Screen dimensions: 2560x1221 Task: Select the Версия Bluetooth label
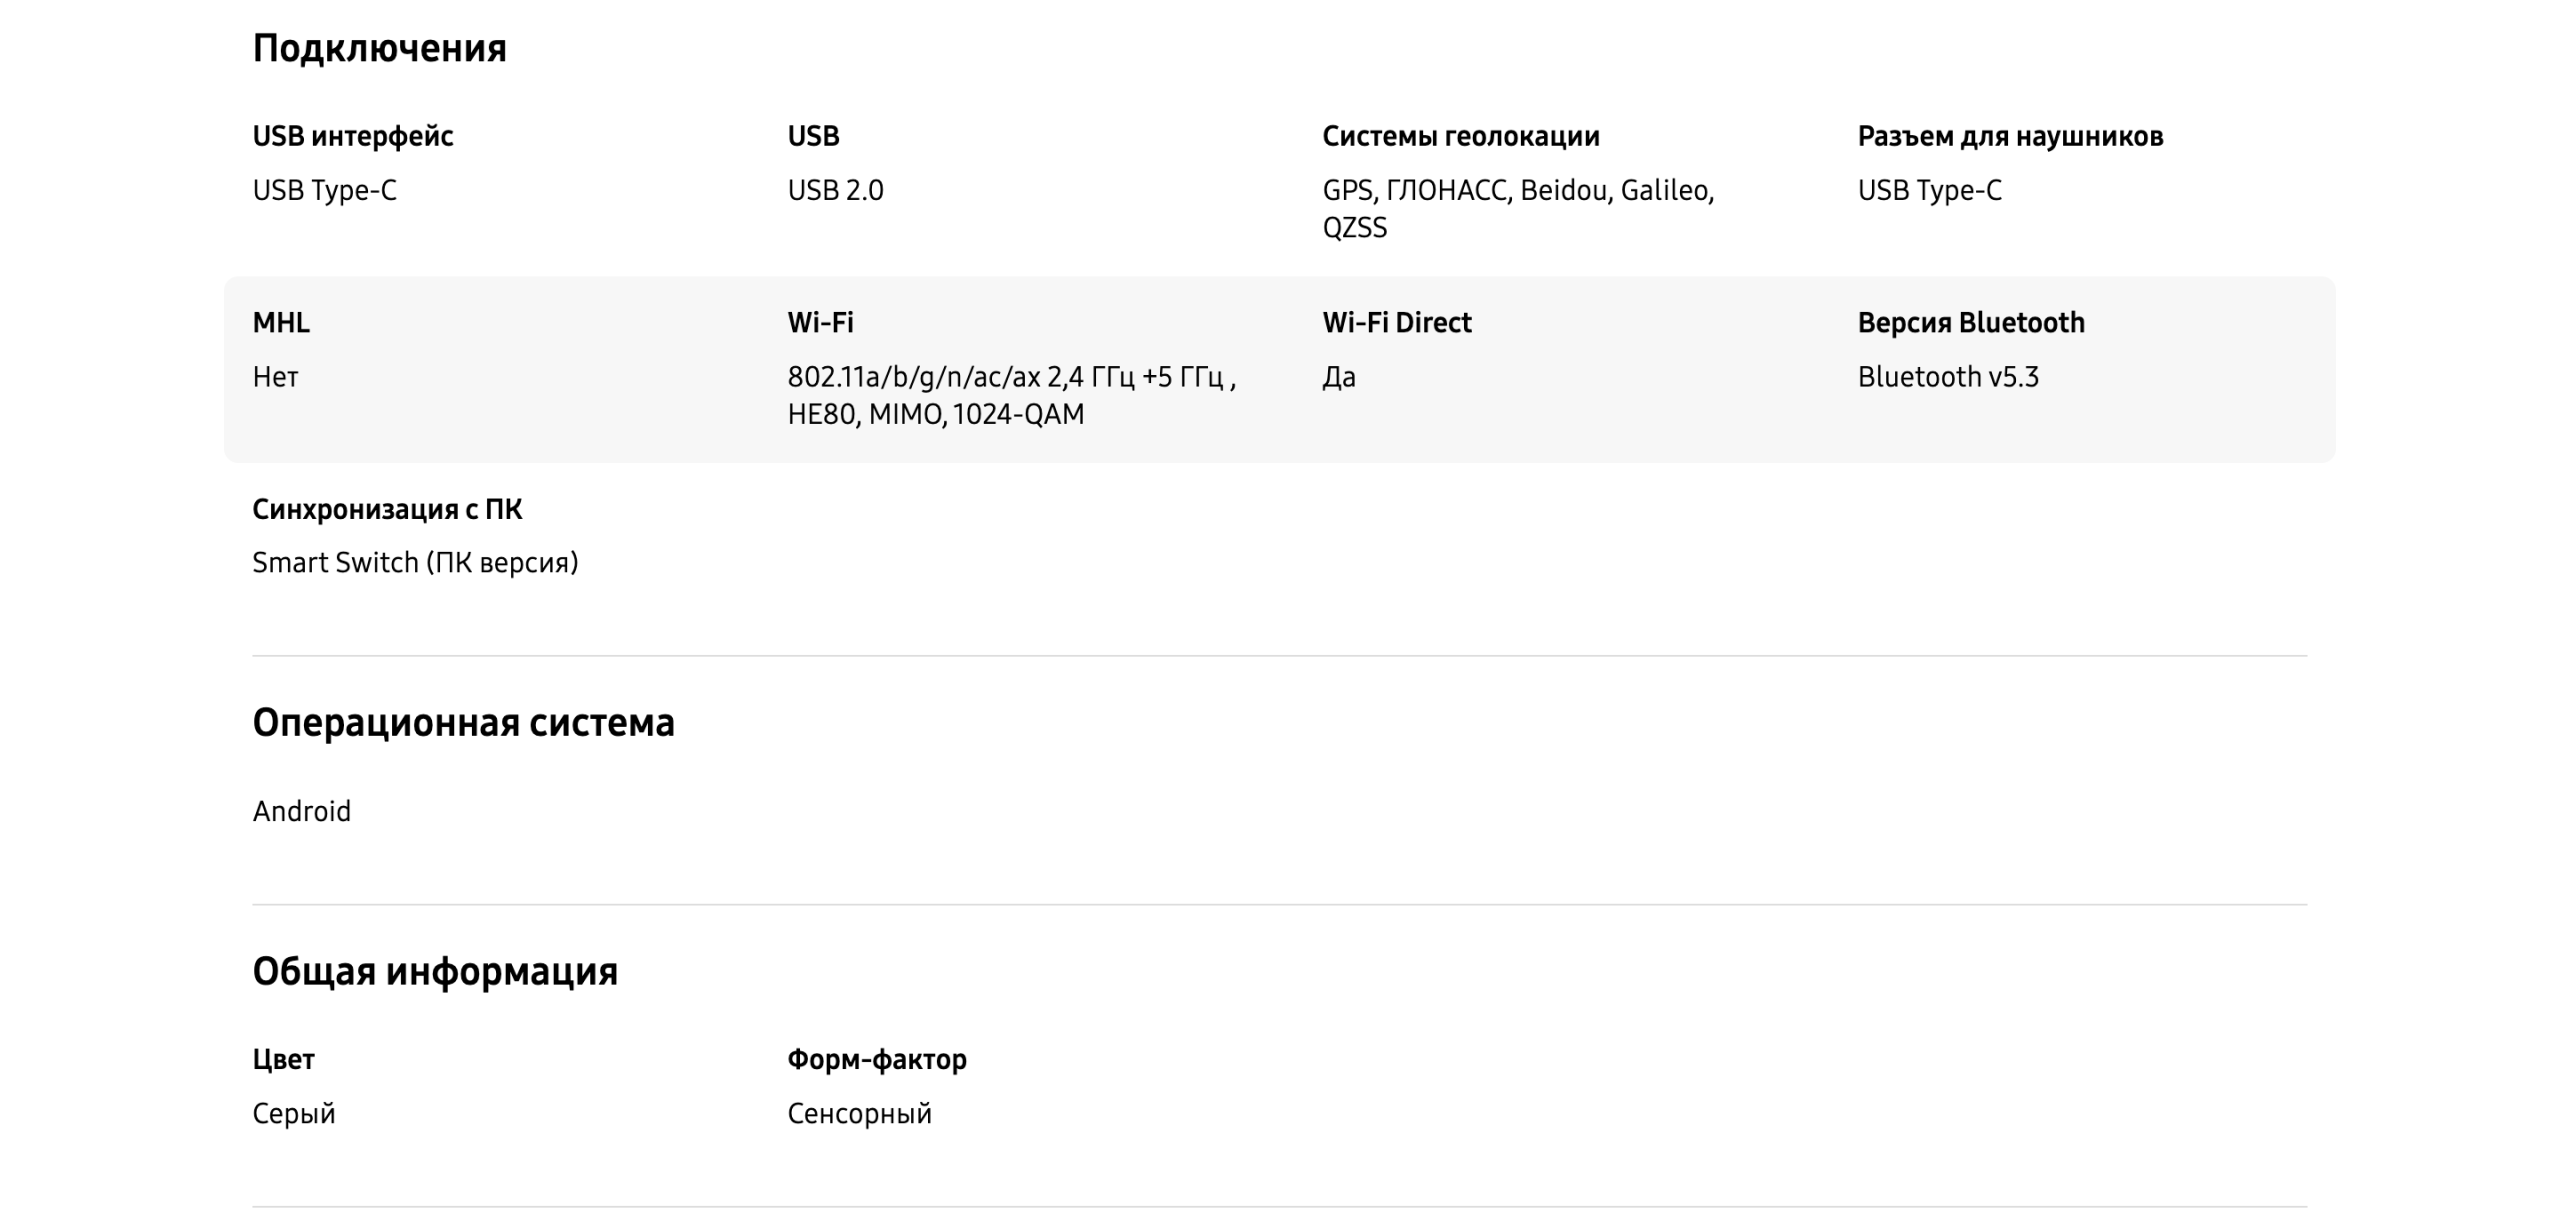pos(1970,322)
